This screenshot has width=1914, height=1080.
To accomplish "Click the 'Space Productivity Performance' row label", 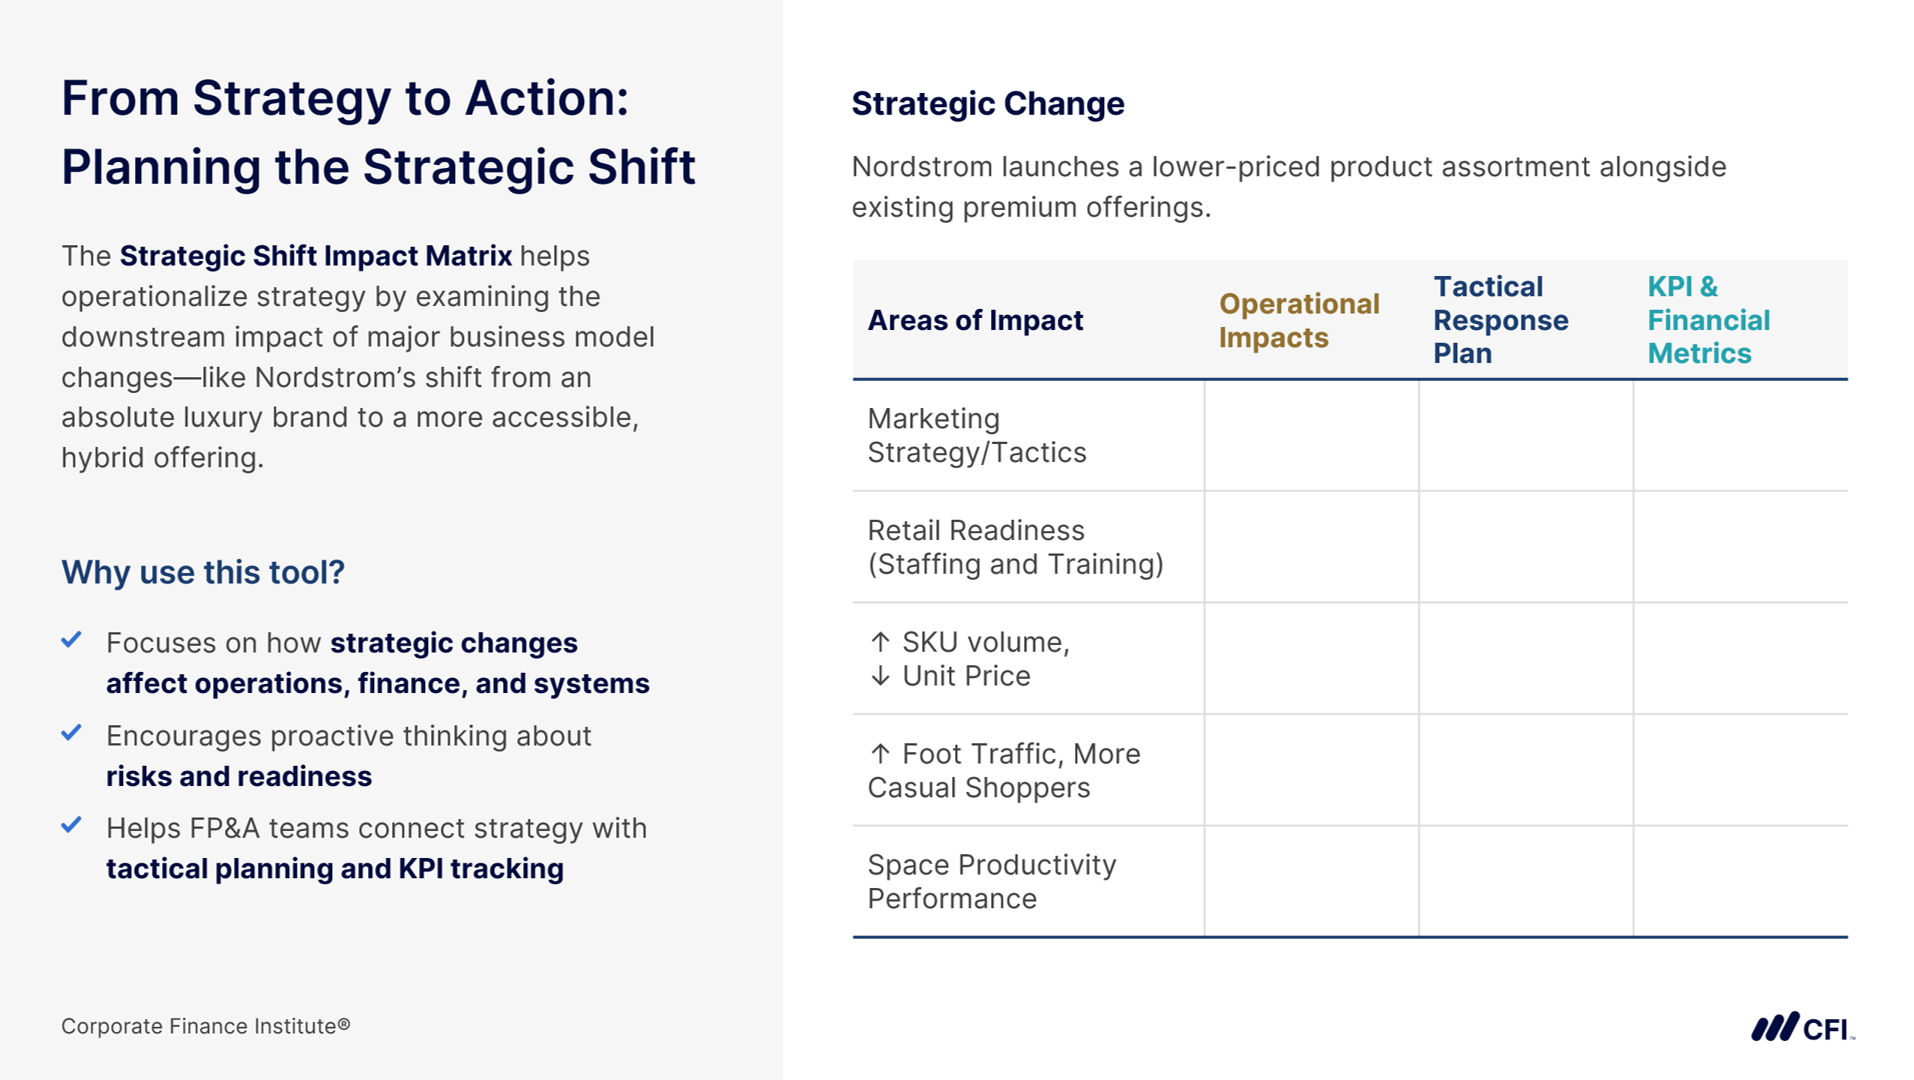I will tap(991, 882).
